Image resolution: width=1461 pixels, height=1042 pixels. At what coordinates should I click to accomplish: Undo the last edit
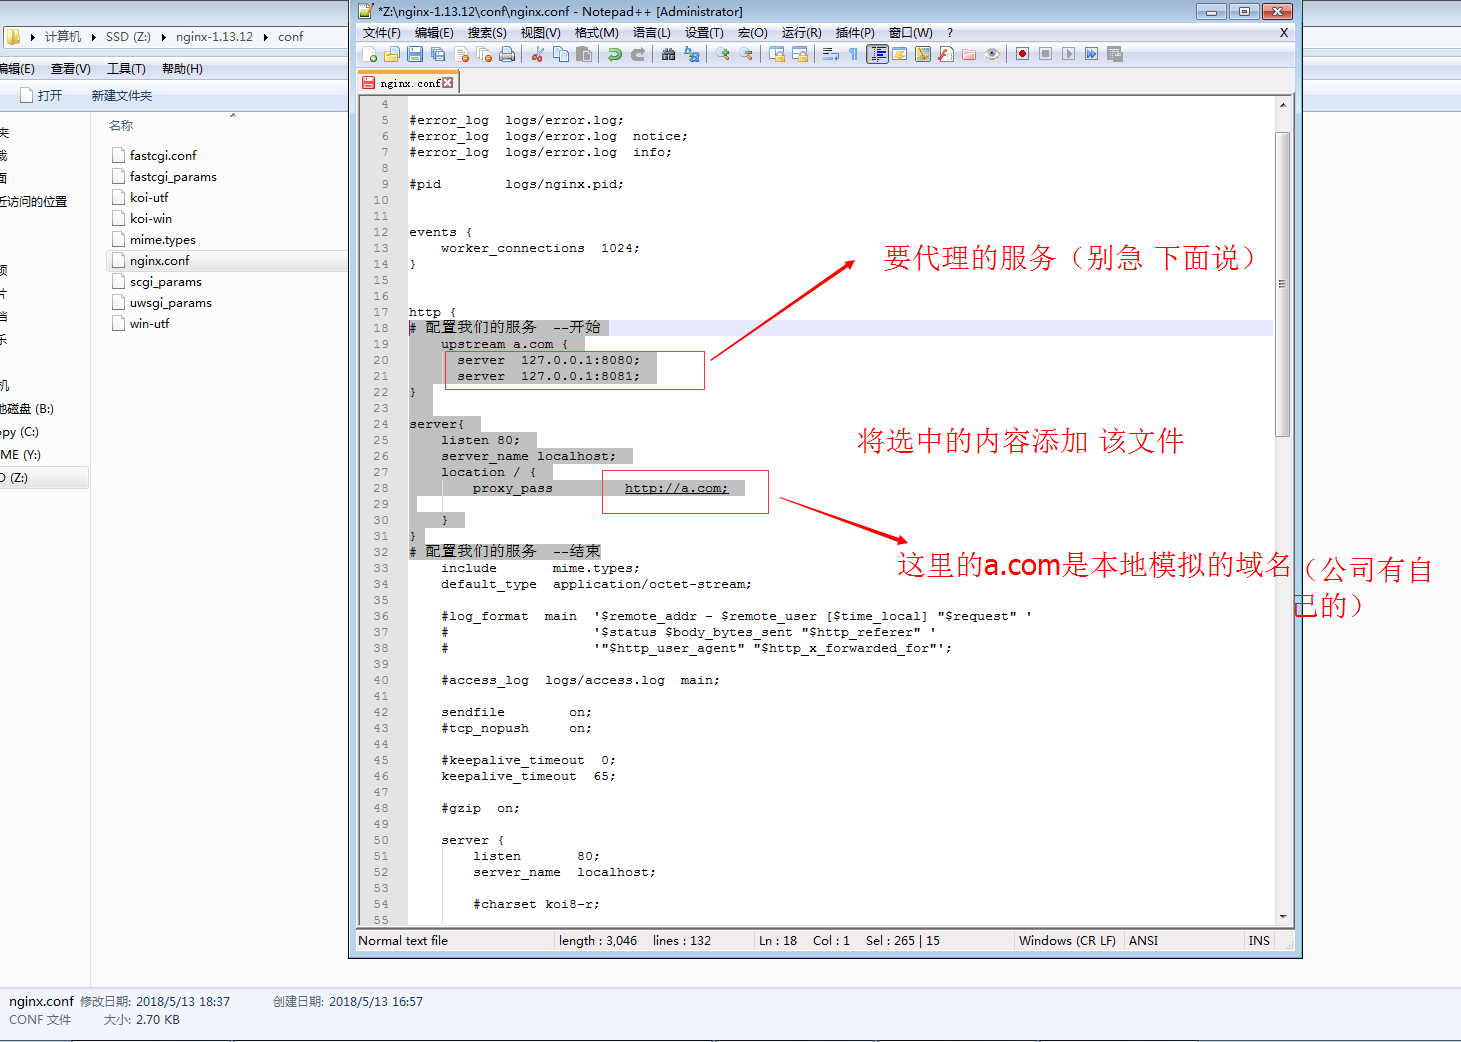click(x=615, y=54)
